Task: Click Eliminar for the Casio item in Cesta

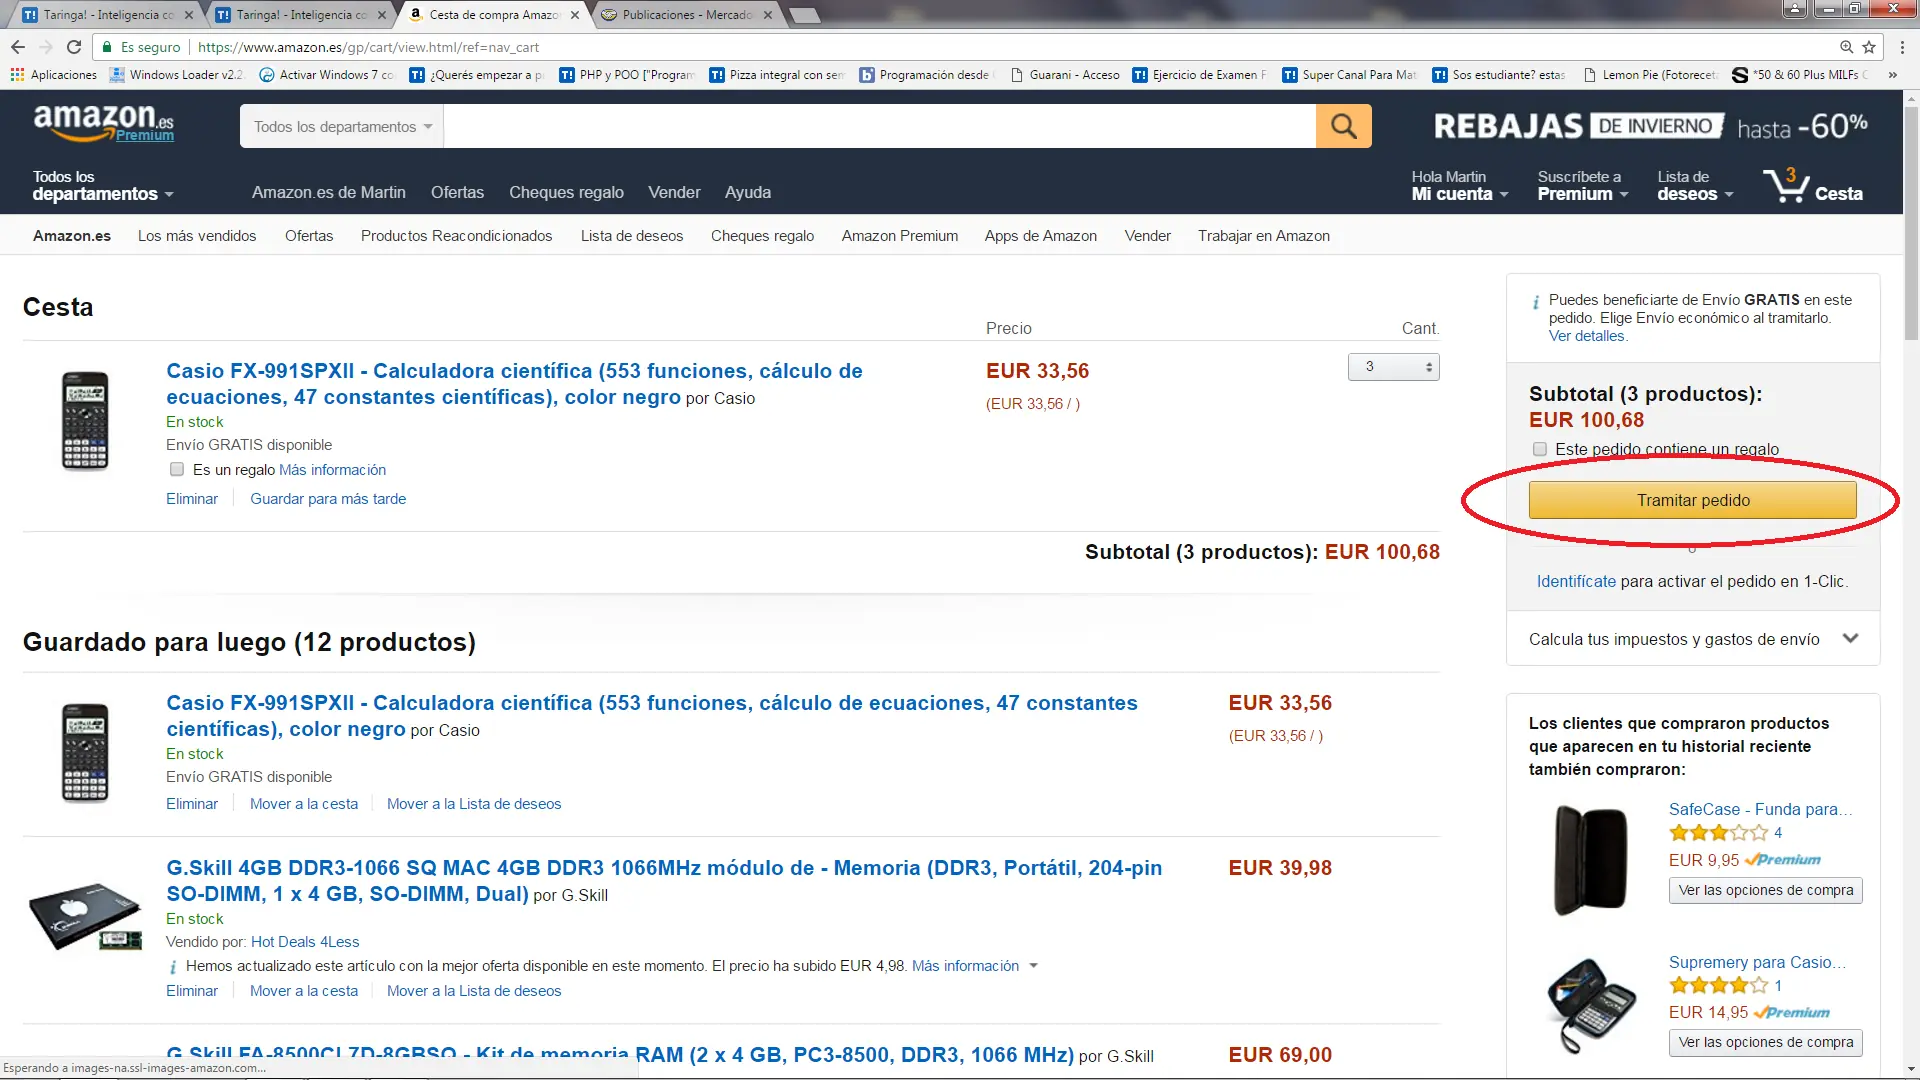Action: click(192, 499)
